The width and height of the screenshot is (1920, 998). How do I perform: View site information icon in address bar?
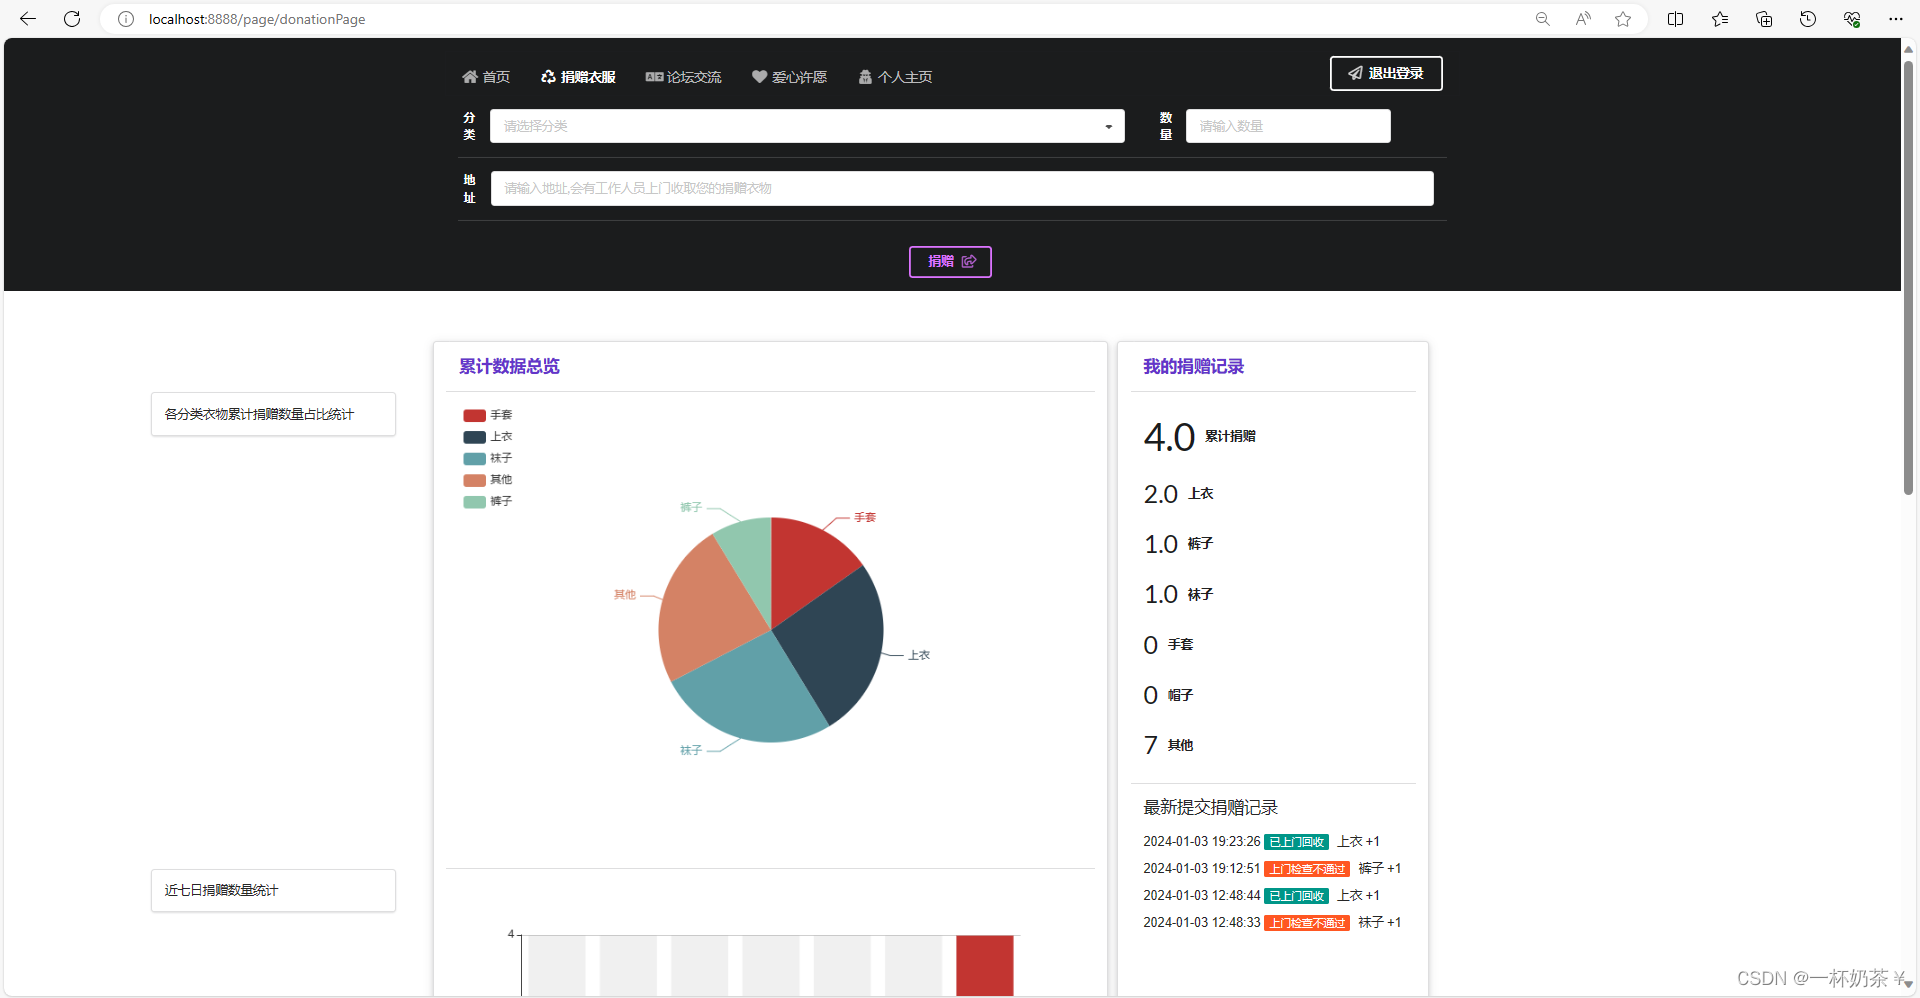(x=126, y=19)
